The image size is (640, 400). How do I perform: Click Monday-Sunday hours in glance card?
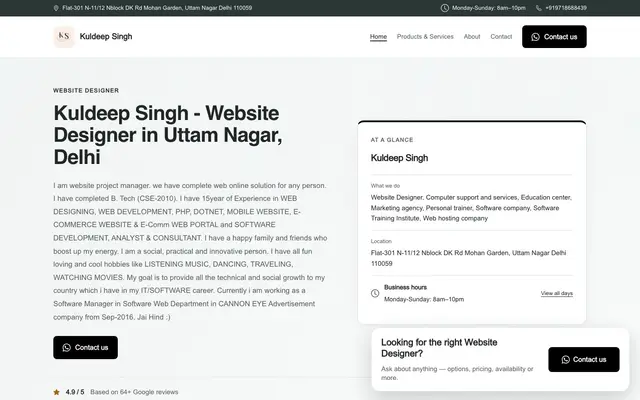point(424,300)
